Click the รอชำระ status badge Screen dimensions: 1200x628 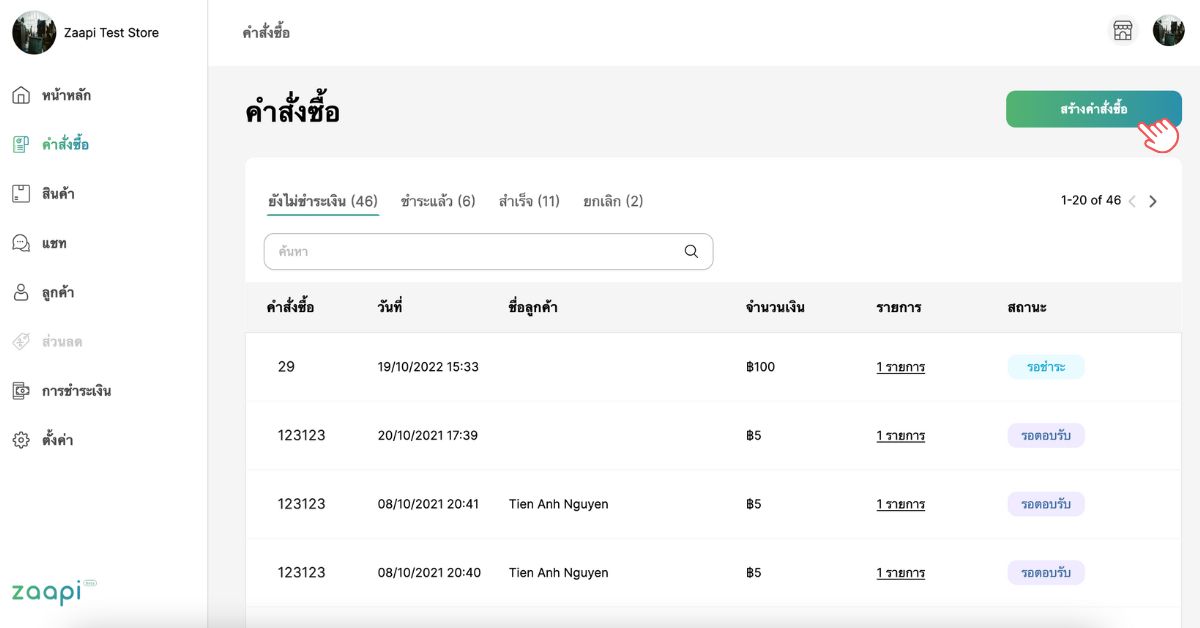pos(1045,367)
